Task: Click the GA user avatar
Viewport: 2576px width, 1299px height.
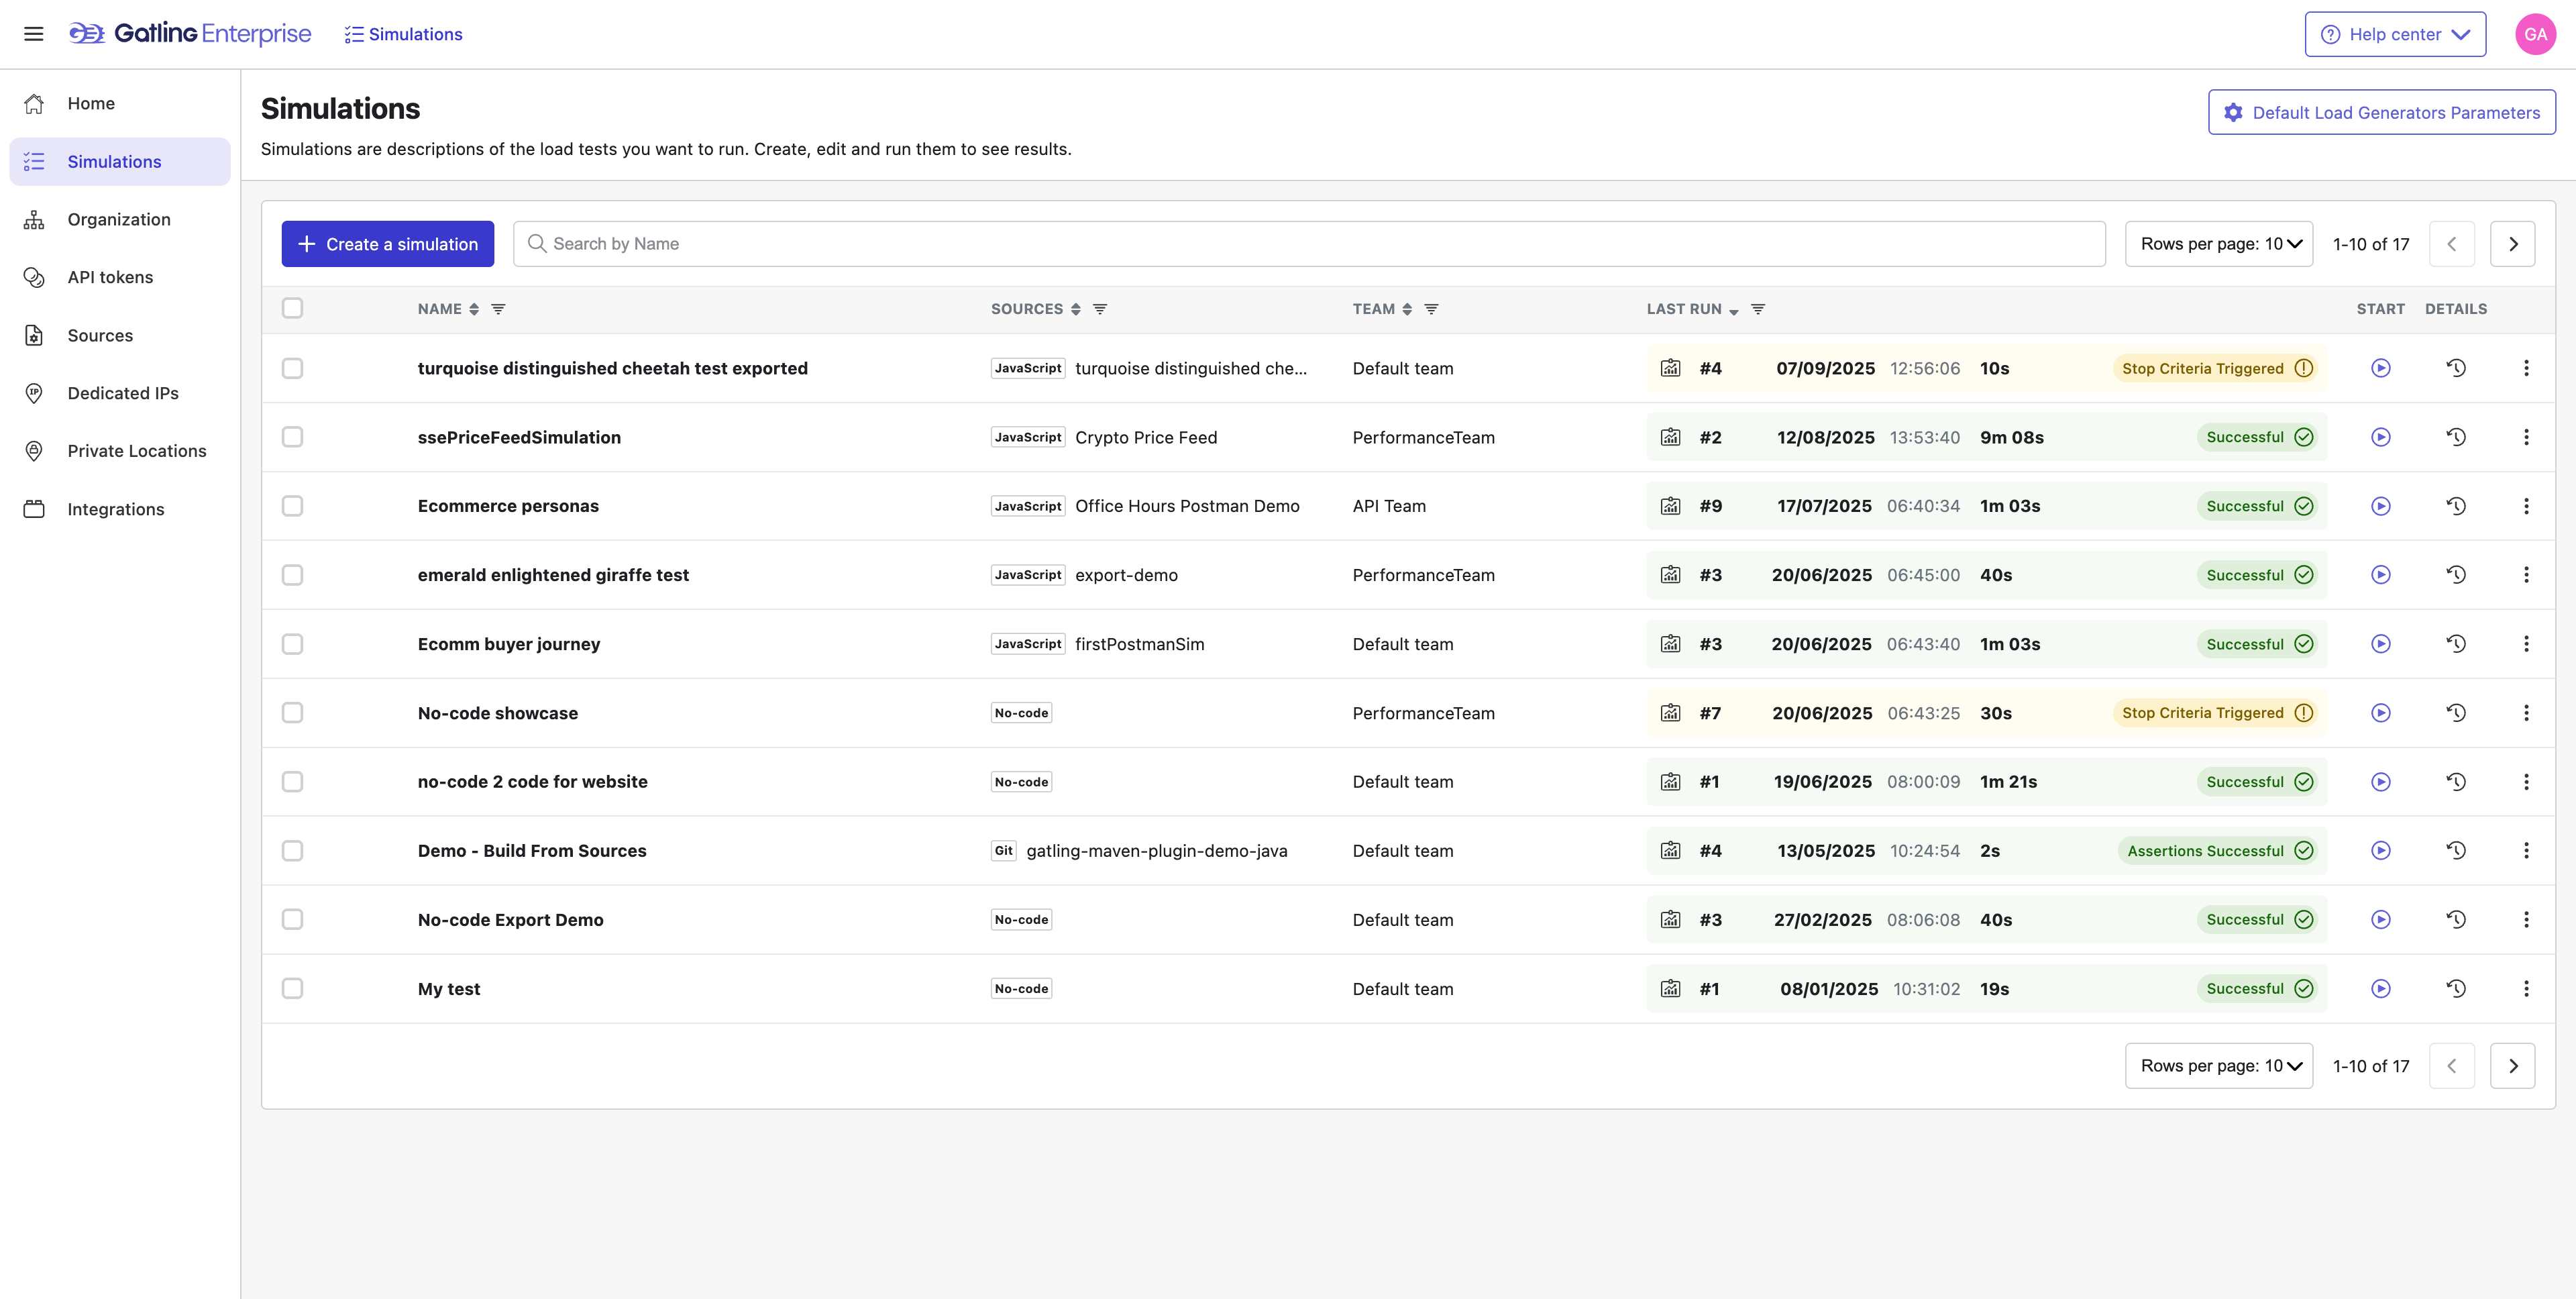Action: tap(2535, 34)
